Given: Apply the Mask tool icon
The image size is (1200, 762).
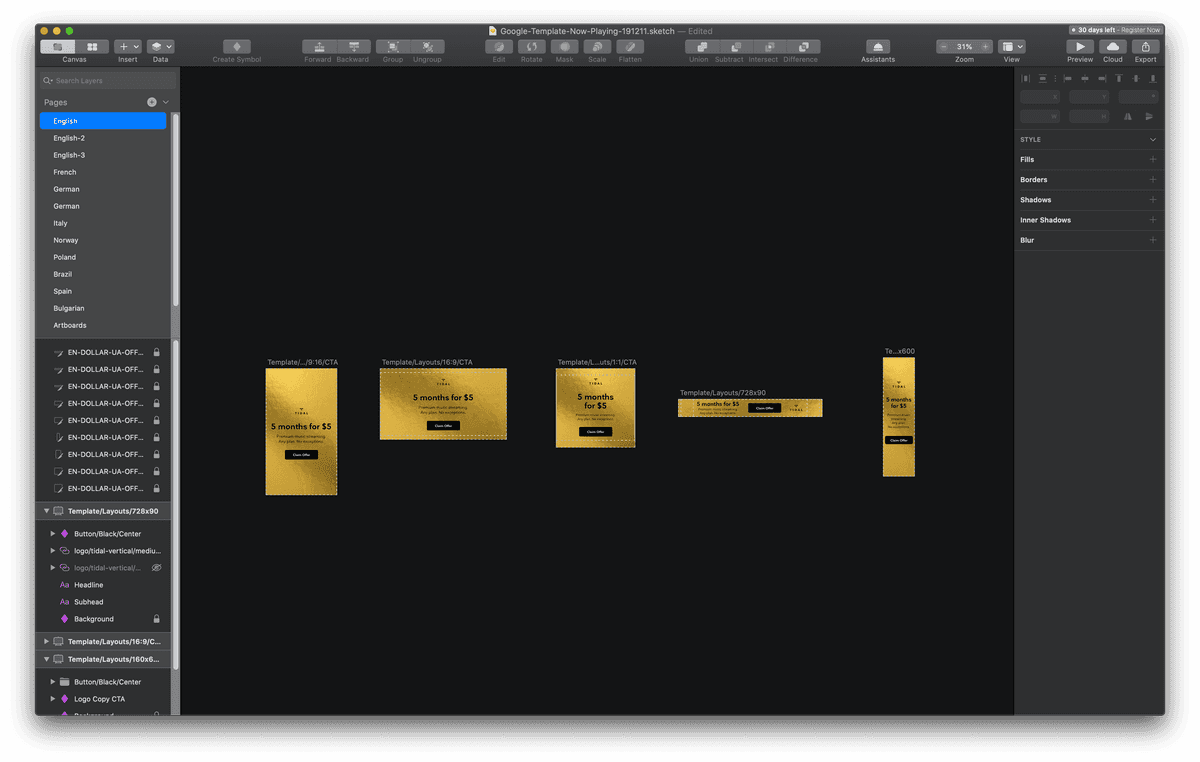Looking at the screenshot, I should pyautogui.click(x=565, y=47).
